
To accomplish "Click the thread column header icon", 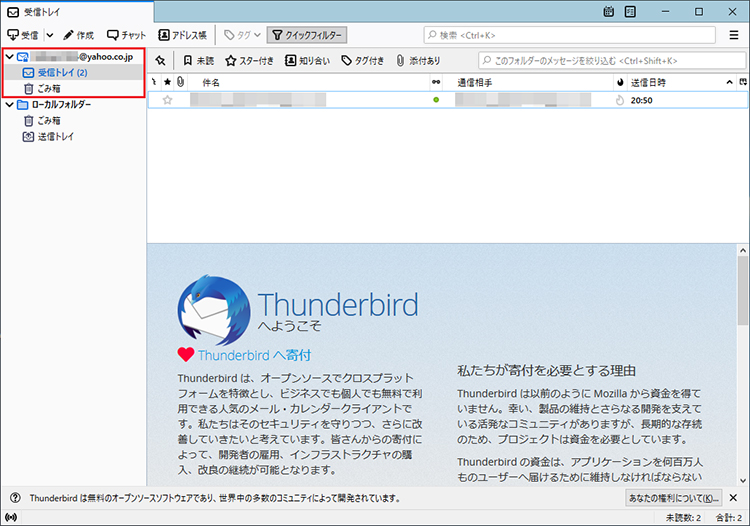I will (154, 82).
